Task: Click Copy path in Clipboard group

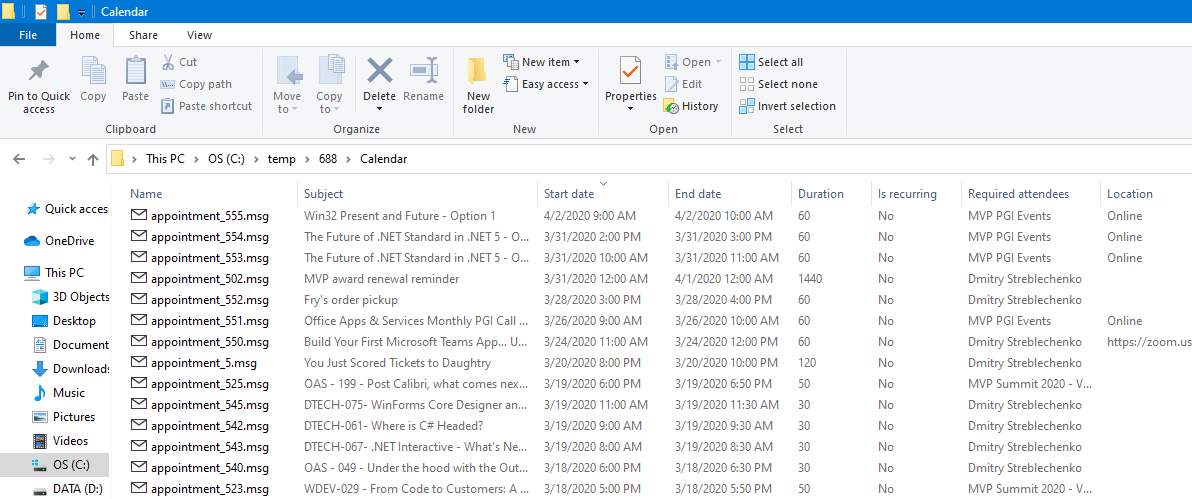Action: click(x=197, y=84)
